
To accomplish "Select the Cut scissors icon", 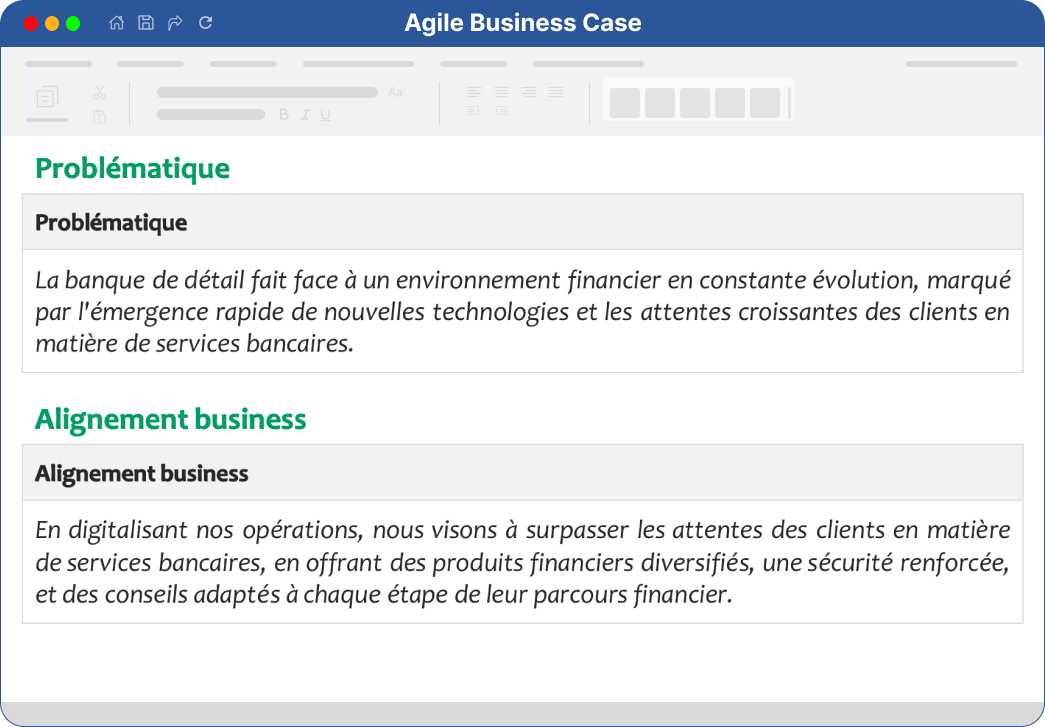I will [x=99, y=93].
